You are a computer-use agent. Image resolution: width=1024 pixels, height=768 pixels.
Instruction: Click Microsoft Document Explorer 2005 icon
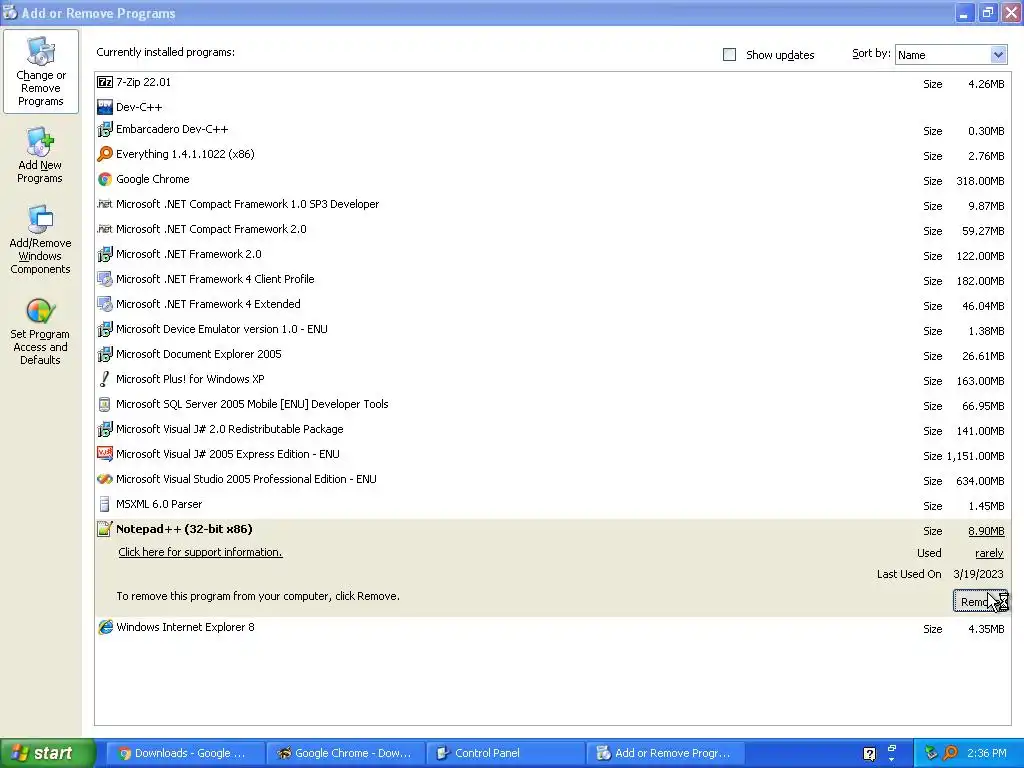pos(104,354)
